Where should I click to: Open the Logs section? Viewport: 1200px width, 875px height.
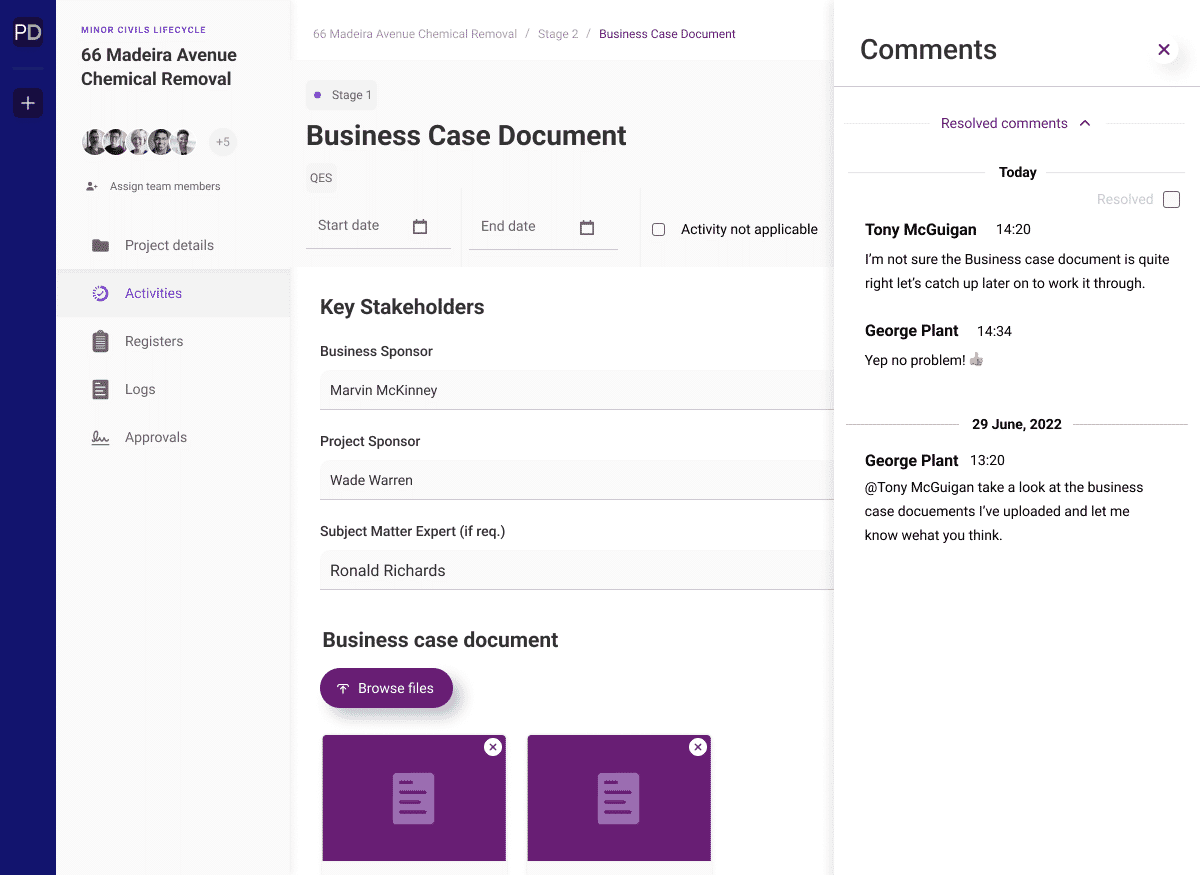[140, 389]
